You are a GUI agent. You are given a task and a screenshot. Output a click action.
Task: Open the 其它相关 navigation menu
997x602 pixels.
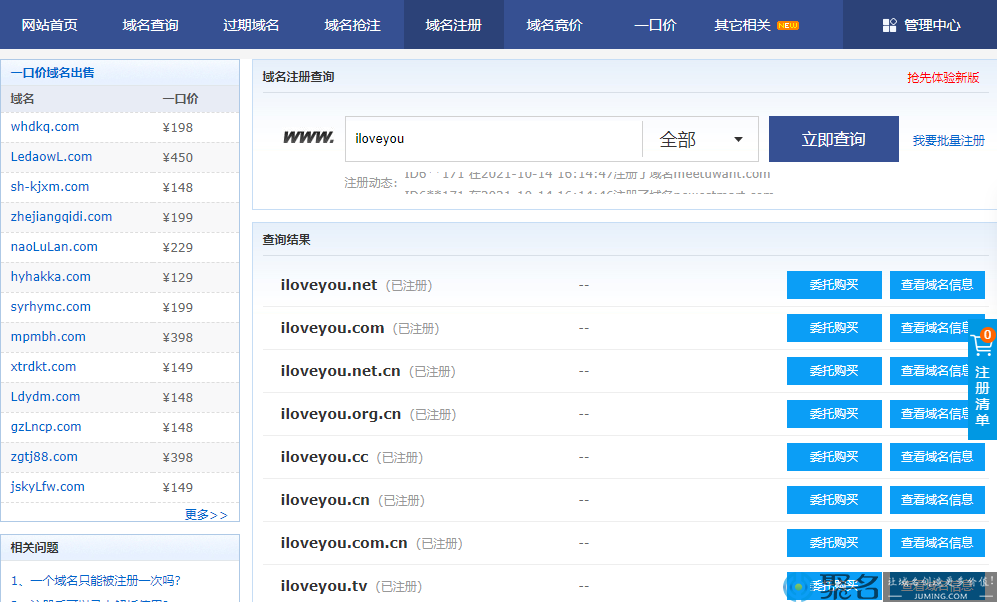742,25
